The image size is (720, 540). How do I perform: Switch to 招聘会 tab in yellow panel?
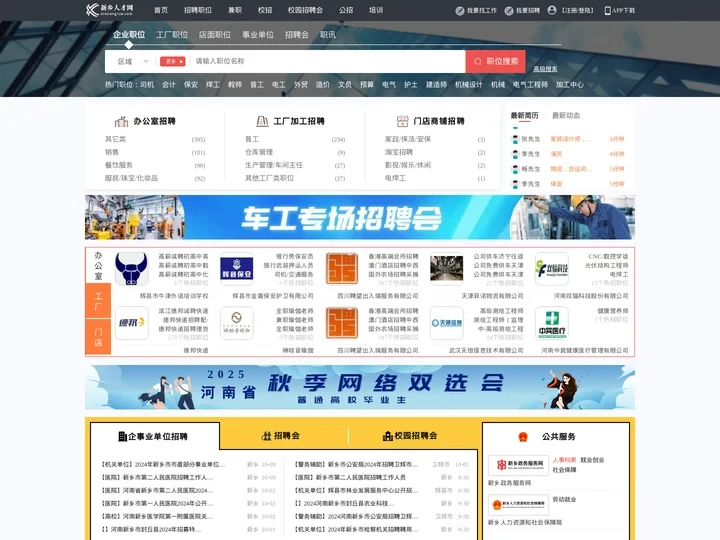(280, 436)
